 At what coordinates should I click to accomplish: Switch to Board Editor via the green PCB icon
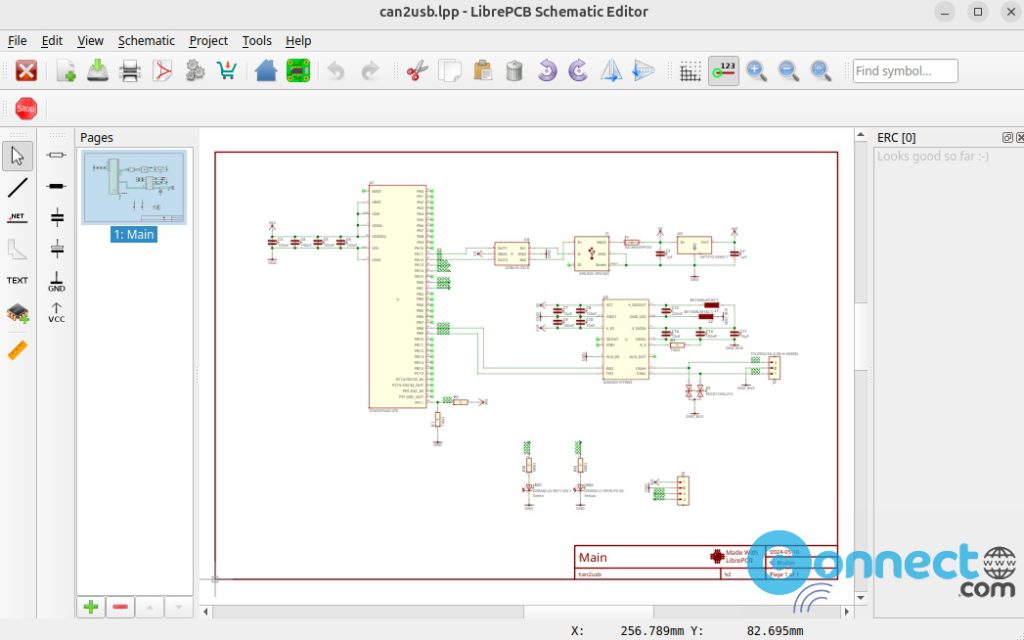(298, 71)
